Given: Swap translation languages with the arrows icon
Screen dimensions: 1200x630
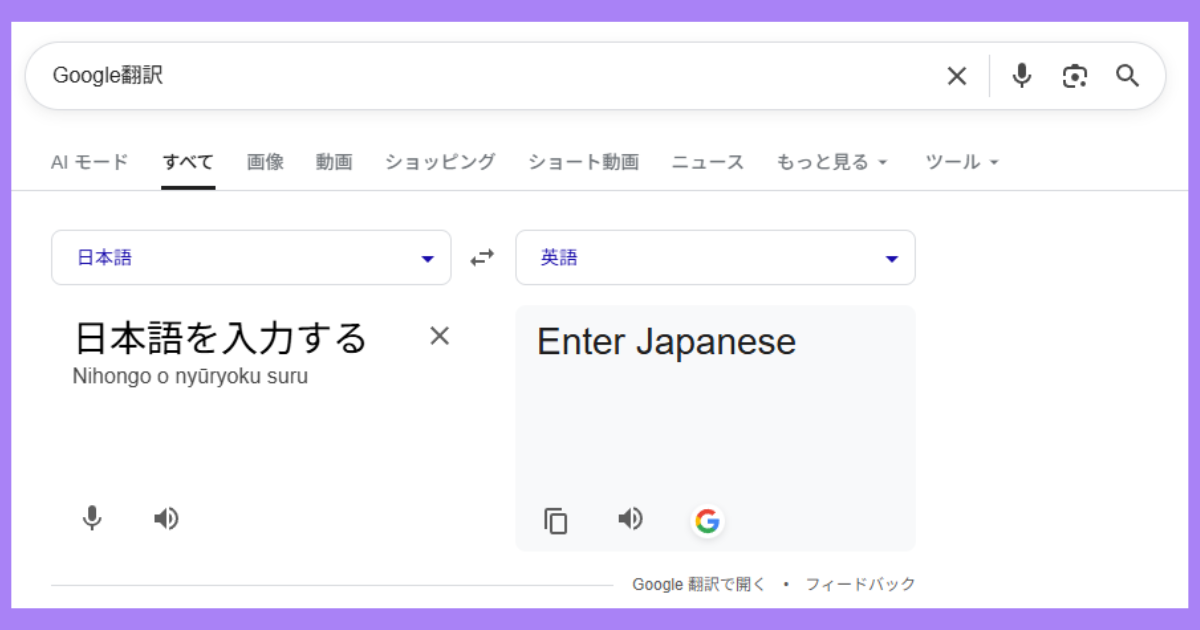Looking at the screenshot, I should pyautogui.click(x=482, y=257).
